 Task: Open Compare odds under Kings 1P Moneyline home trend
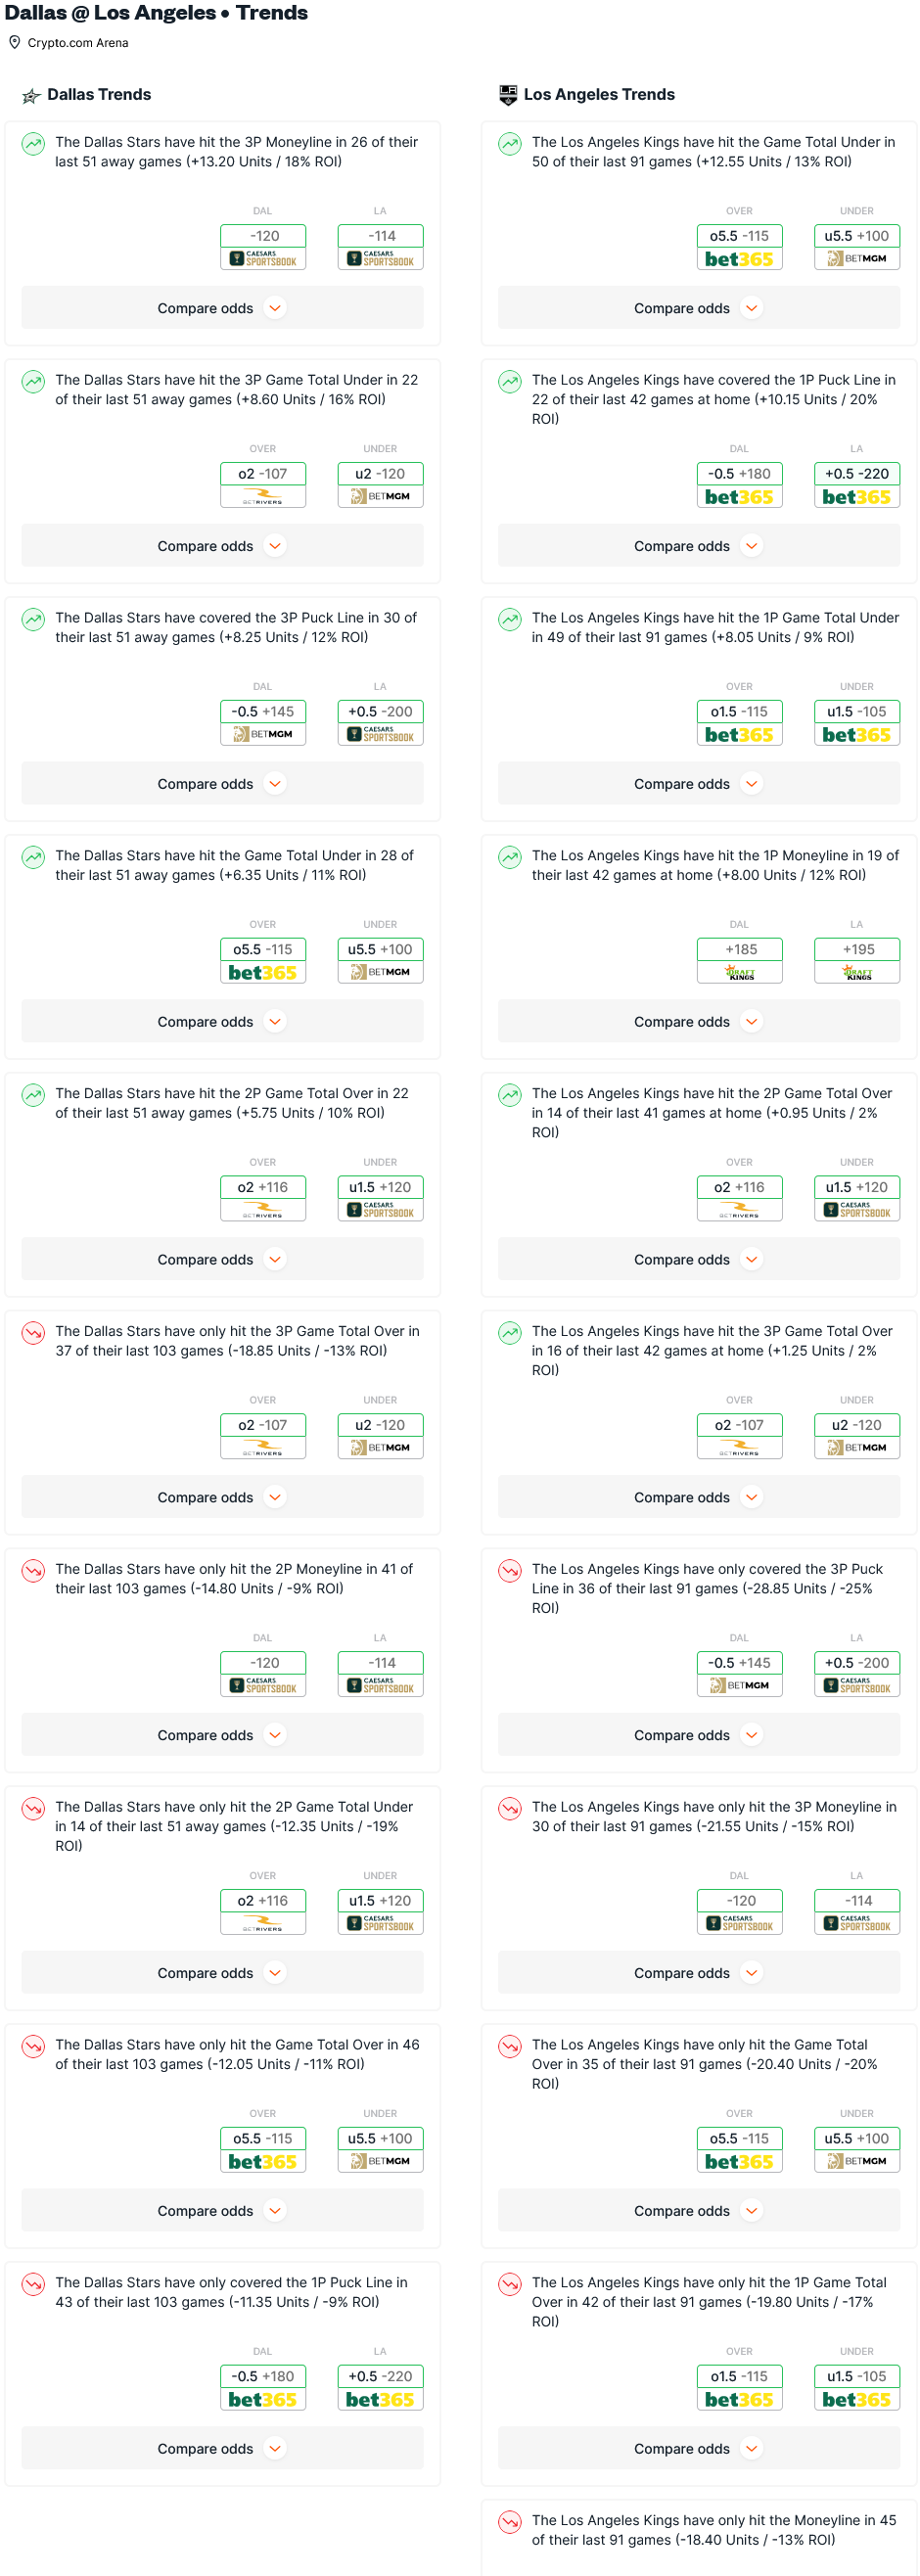point(698,1022)
